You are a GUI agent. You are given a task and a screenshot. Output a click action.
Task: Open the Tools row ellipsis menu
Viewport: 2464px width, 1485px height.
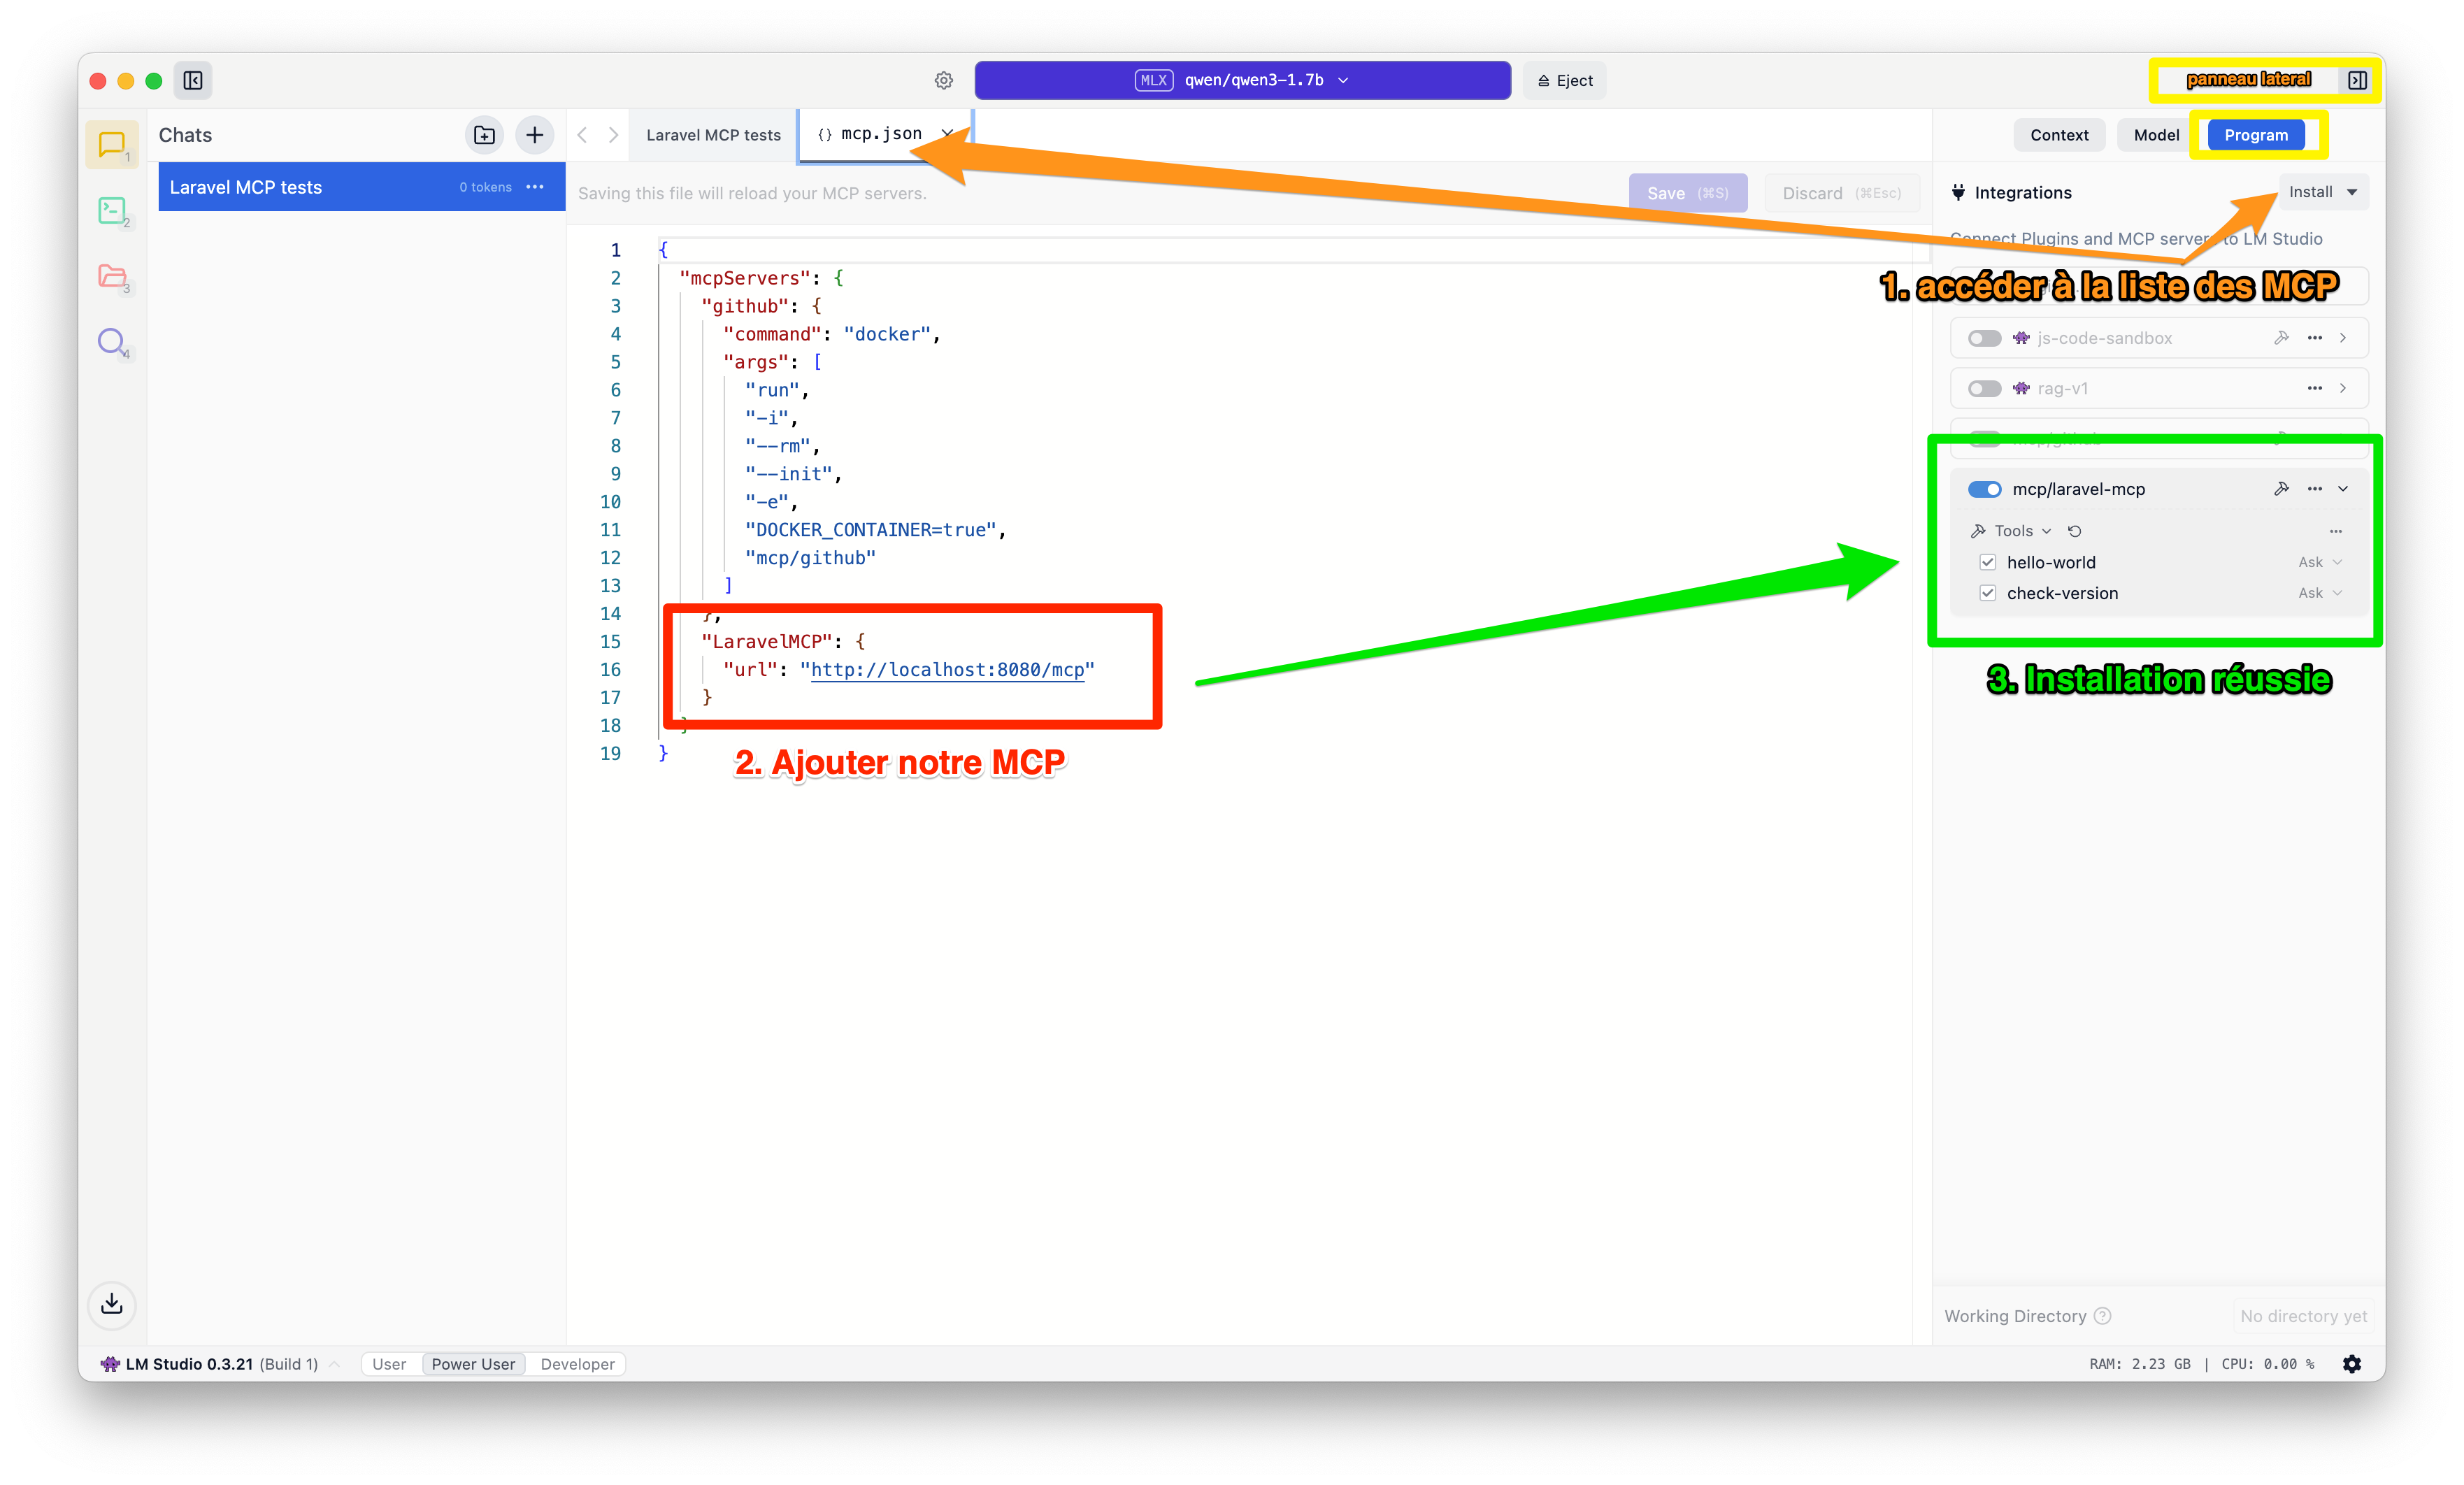[2335, 531]
